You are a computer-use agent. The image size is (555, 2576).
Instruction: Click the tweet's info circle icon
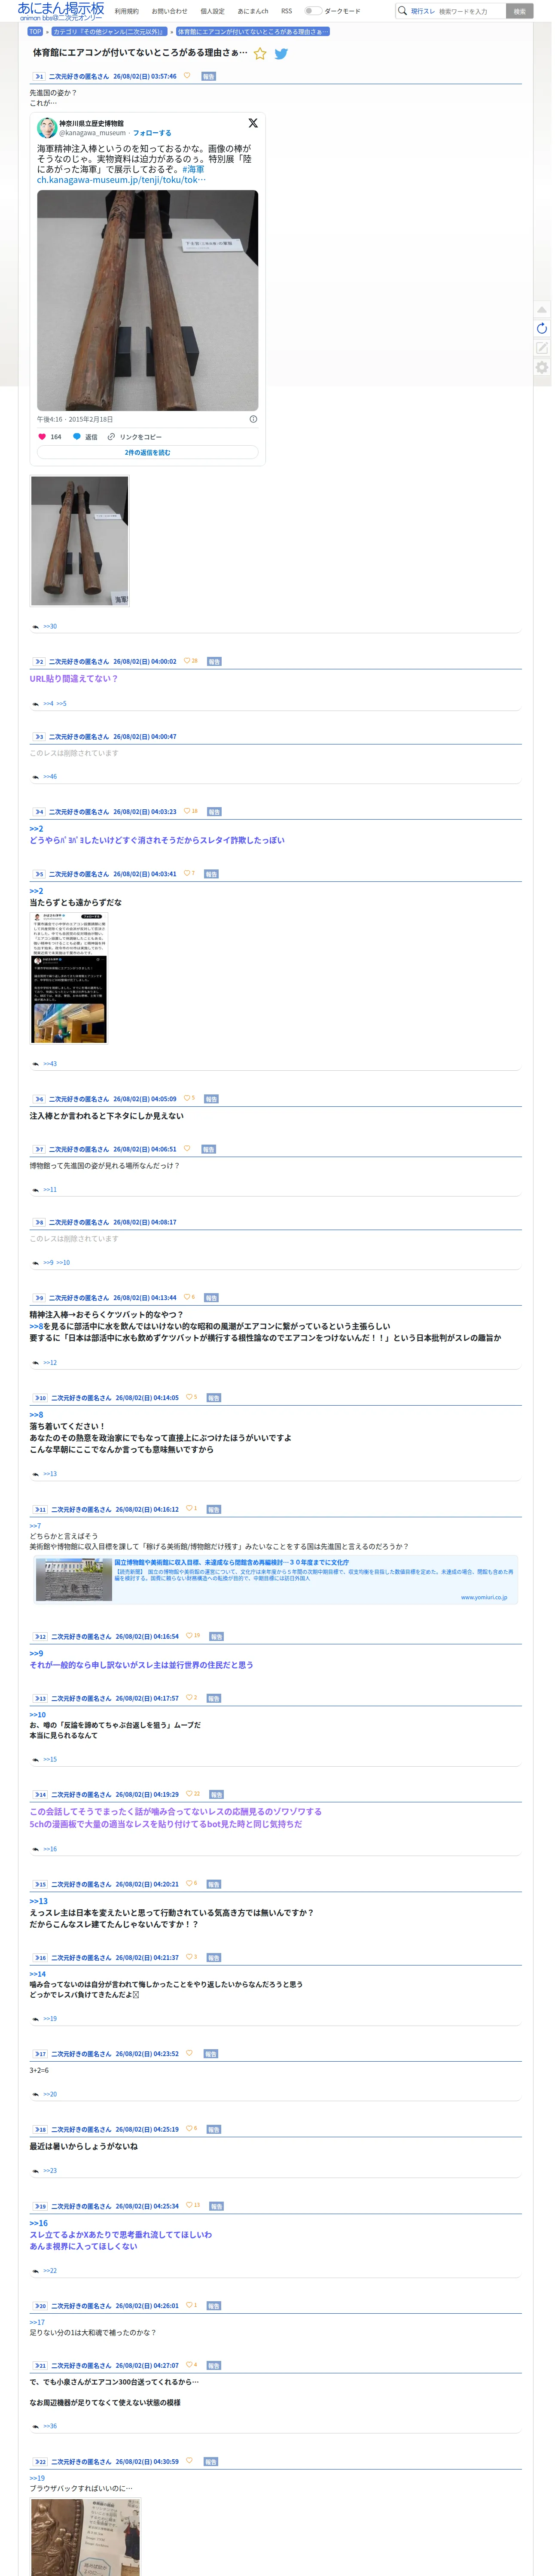tap(253, 419)
